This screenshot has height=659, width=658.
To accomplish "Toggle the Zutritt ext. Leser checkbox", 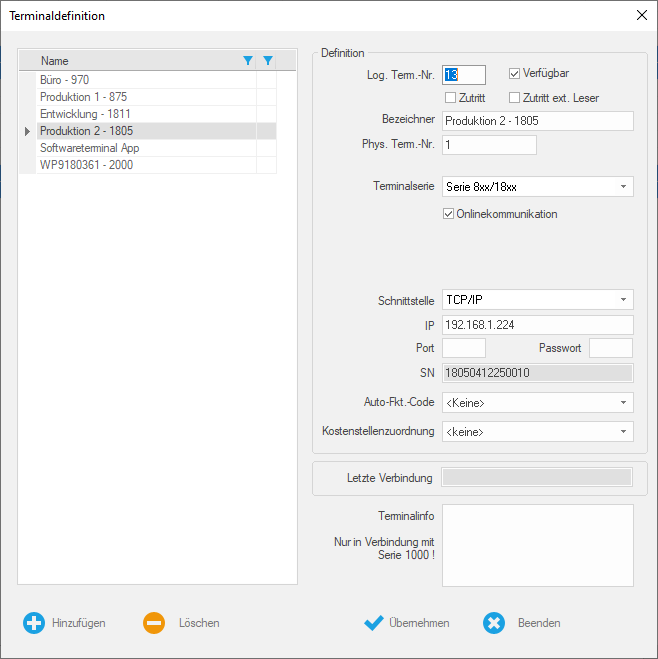I will (515, 97).
